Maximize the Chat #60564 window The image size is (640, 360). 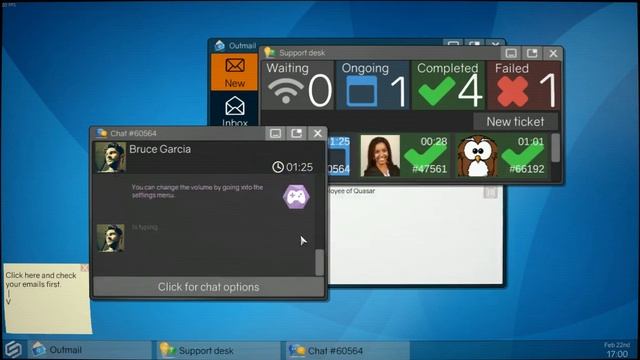point(296,133)
